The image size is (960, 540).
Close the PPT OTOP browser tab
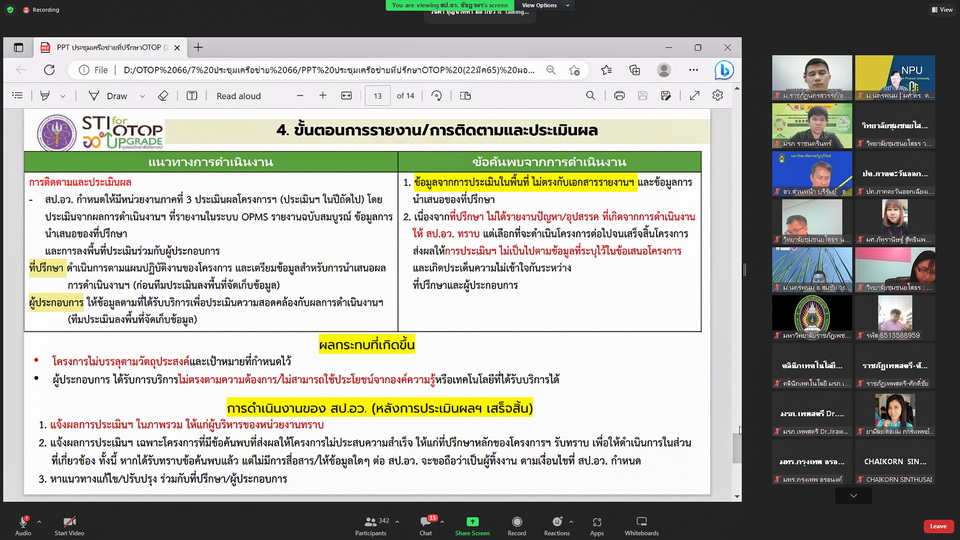point(177,47)
